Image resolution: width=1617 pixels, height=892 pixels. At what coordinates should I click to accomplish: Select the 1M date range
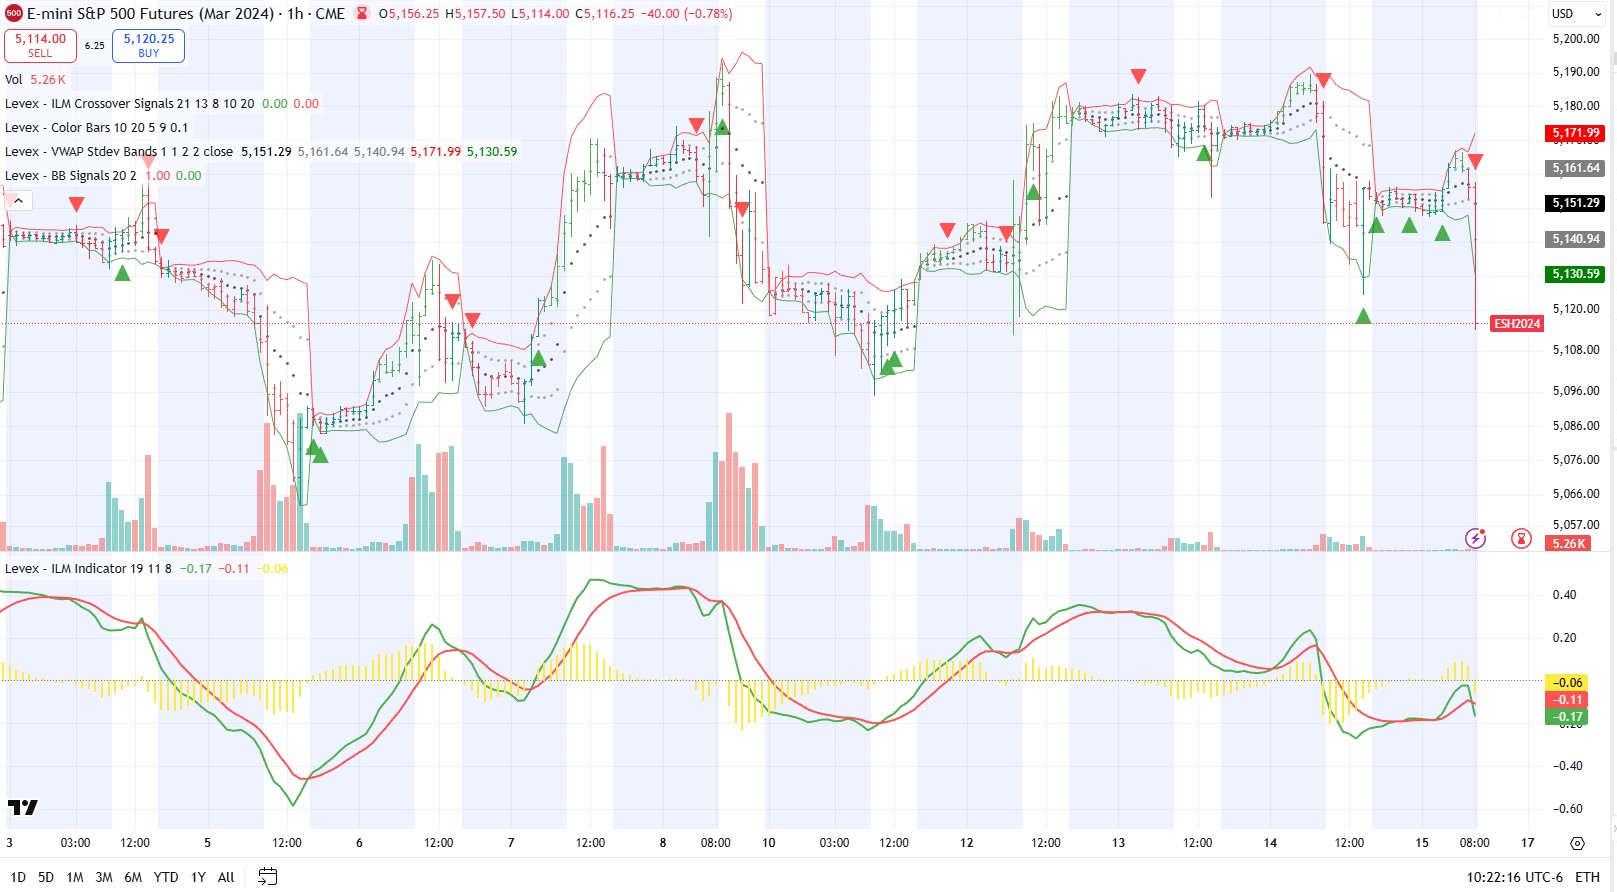click(x=75, y=877)
